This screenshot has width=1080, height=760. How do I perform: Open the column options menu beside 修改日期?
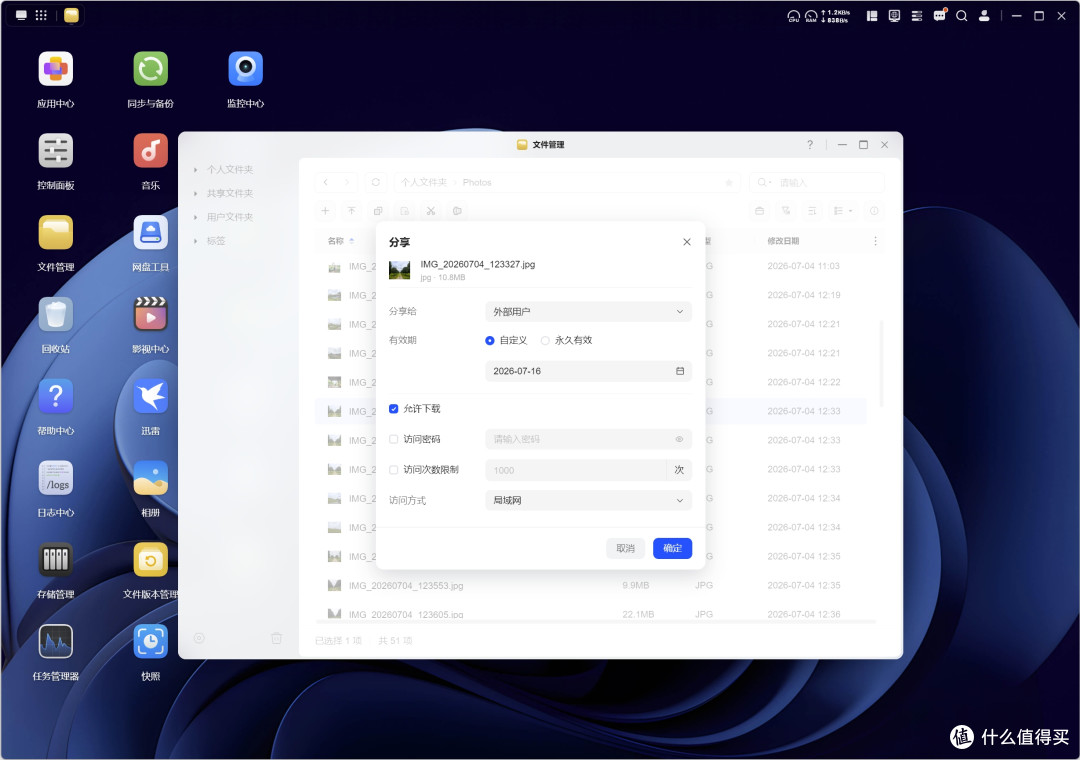click(875, 240)
